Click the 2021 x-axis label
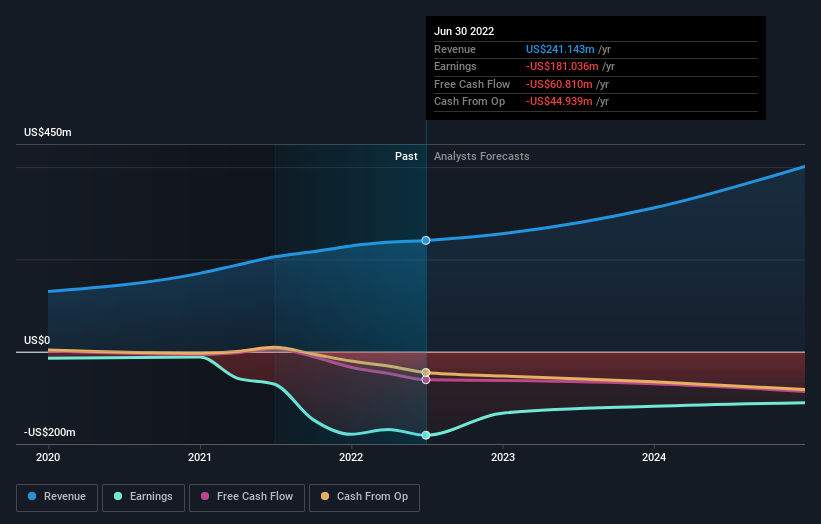This screenshot has height=524, width=821. tap(199, 457)
